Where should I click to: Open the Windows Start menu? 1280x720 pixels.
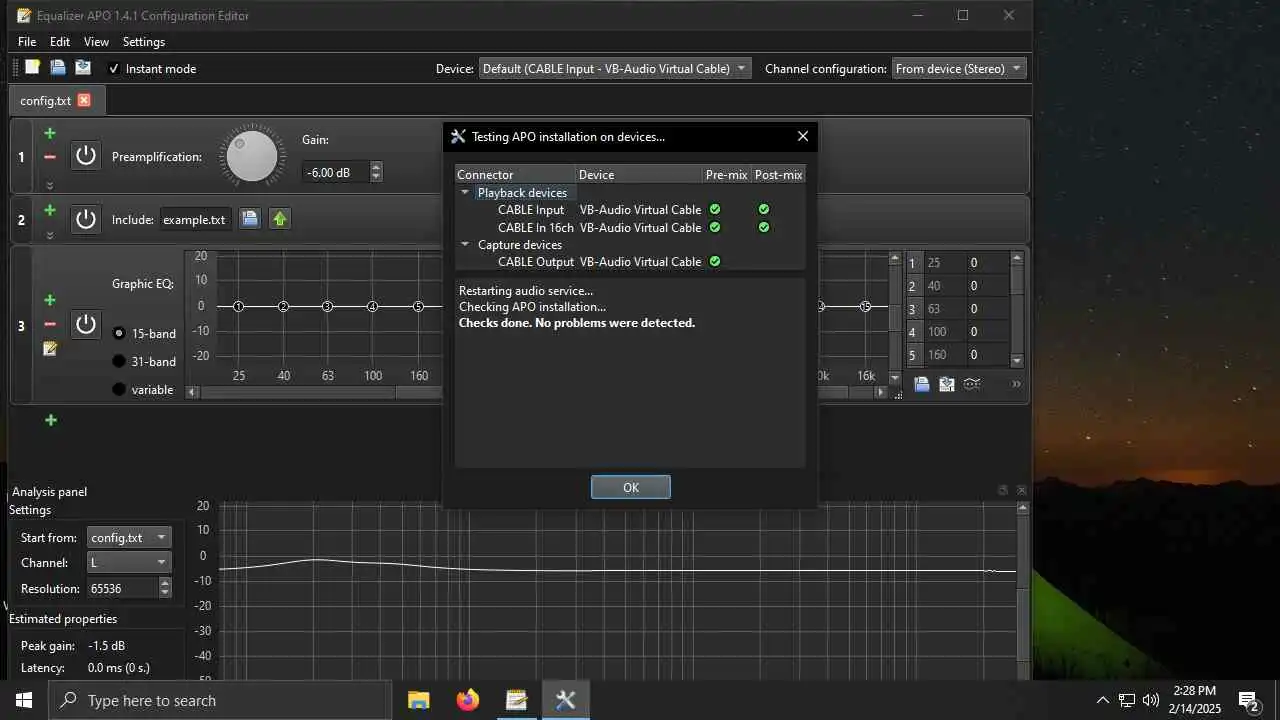coord(24,700)
